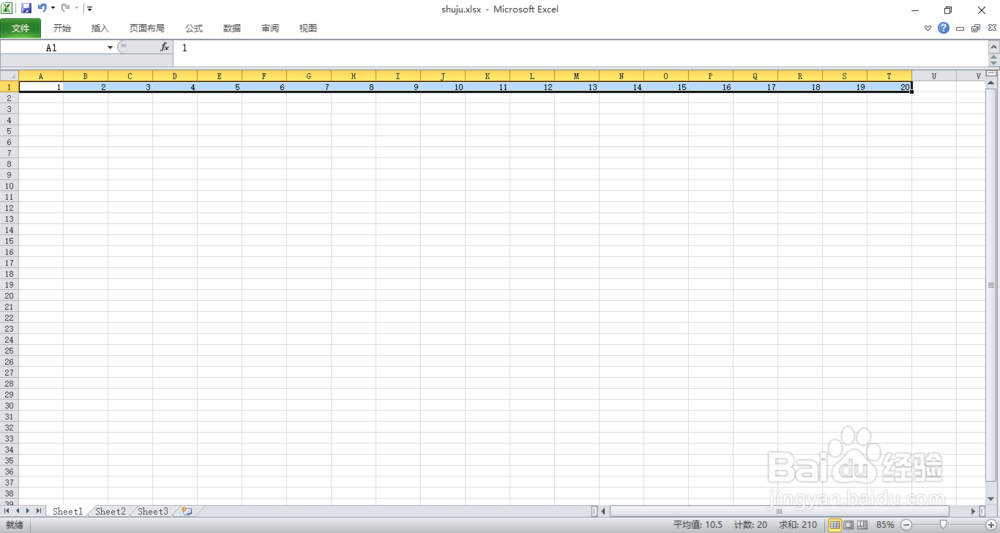
Task: Go to last sheet with navigation arrow
Action: 38,511
